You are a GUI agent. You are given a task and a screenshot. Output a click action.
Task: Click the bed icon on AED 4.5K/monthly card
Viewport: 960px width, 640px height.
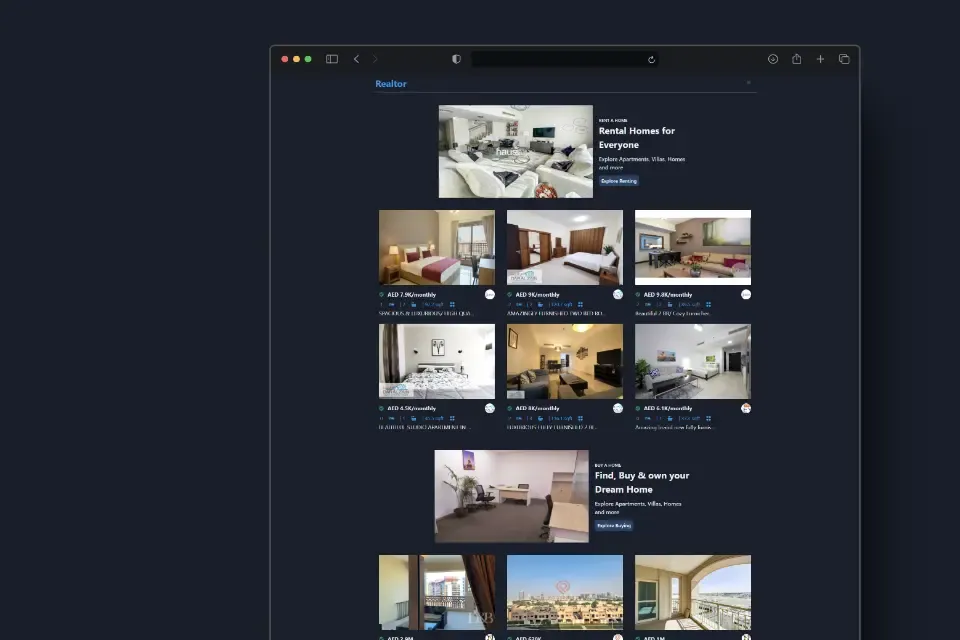(391, 418)
